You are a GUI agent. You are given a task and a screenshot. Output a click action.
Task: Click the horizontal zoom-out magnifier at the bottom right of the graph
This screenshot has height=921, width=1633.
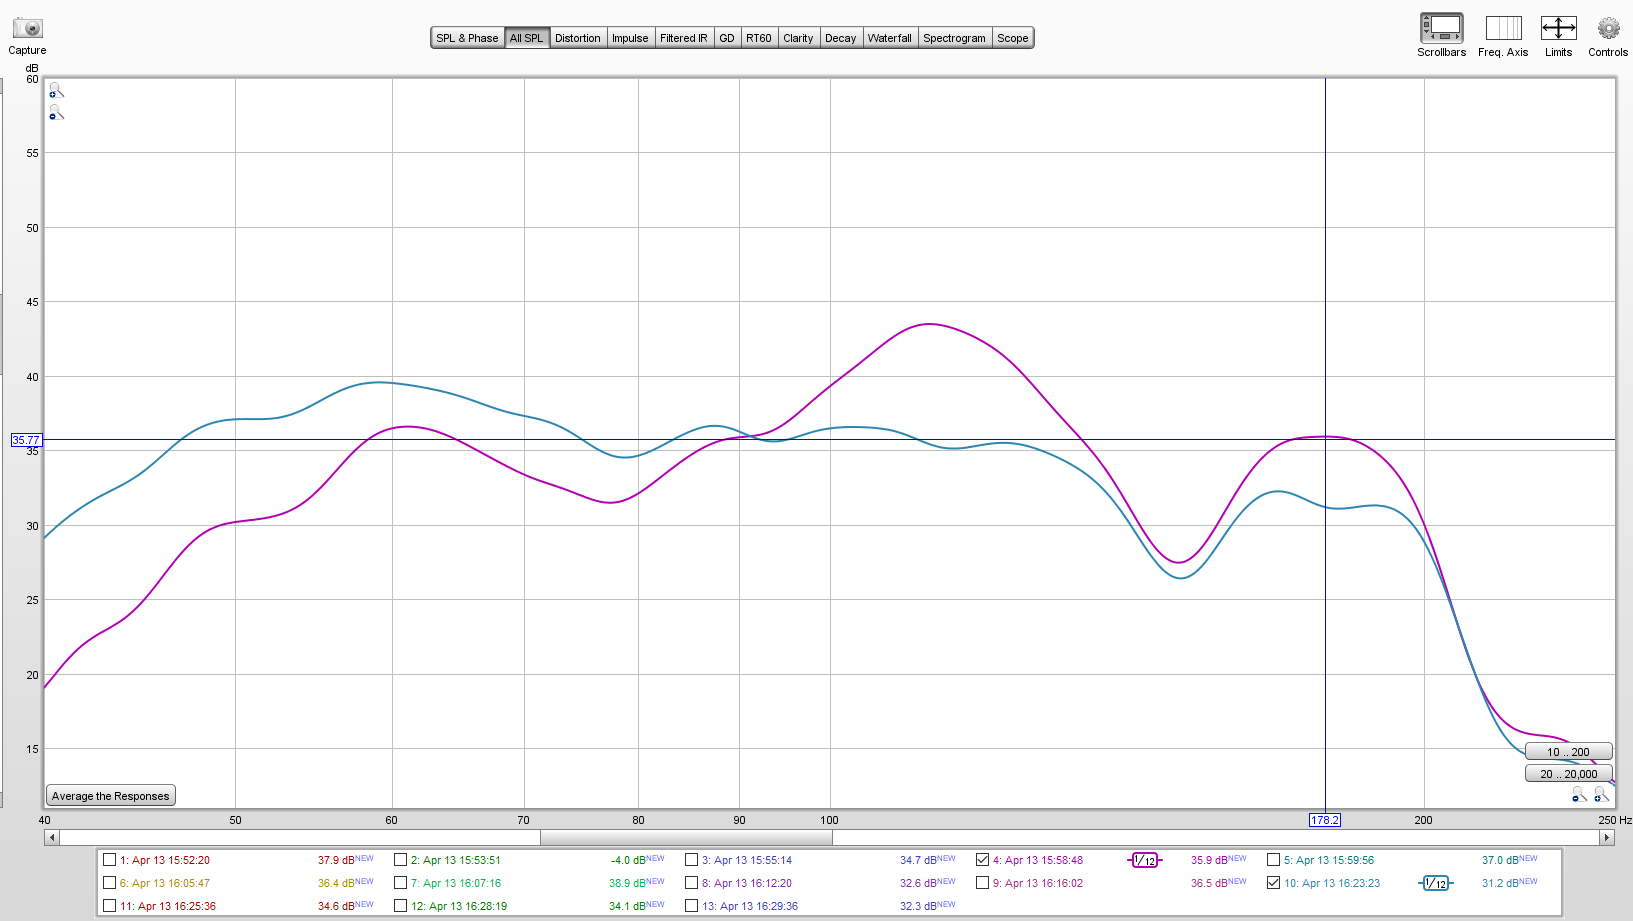click(1579, 794)
